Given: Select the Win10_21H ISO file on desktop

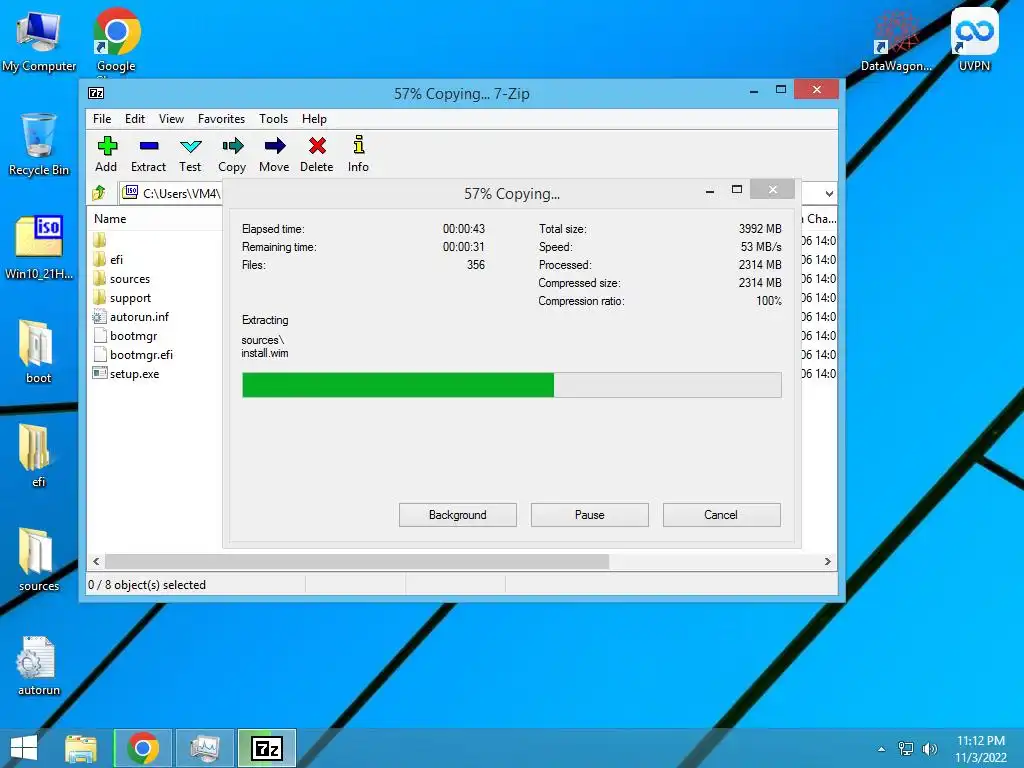Looking at the screenshot, I should coord(39,248).
